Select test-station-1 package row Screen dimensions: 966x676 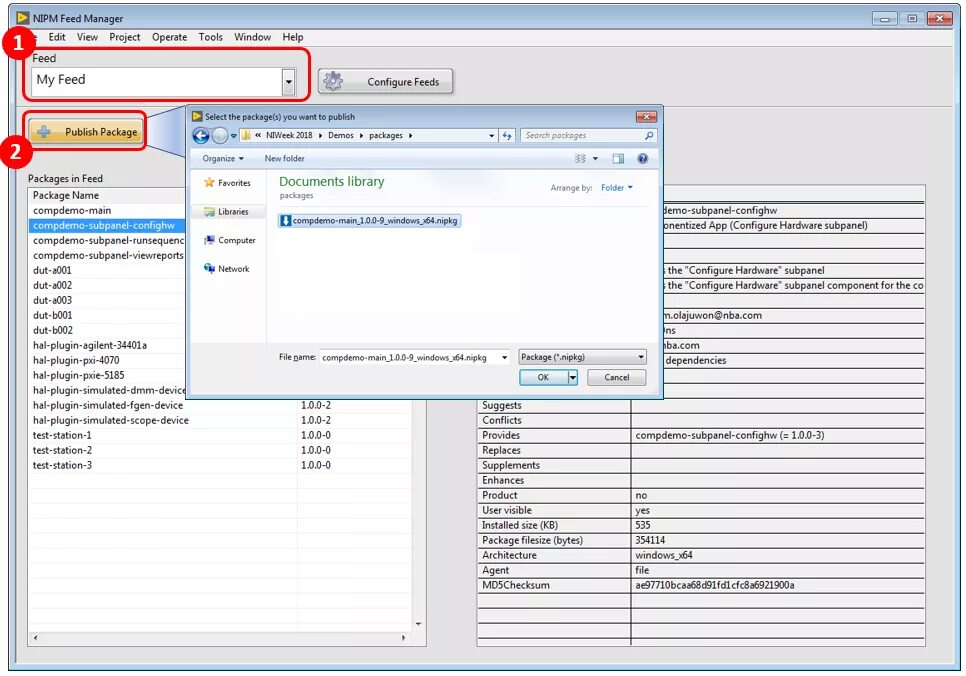[221, 435]
